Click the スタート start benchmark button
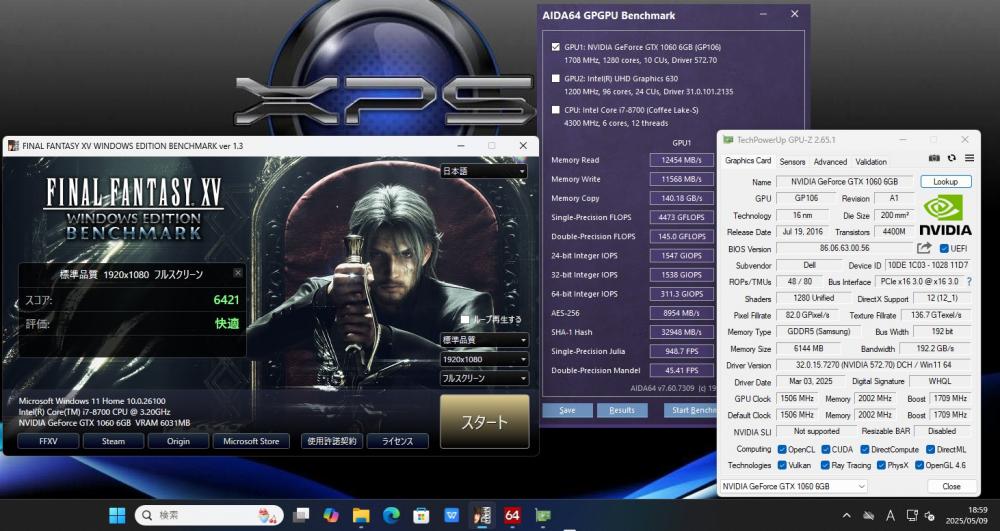Screen dimensions: 1000x531 (x=485, y=421)
